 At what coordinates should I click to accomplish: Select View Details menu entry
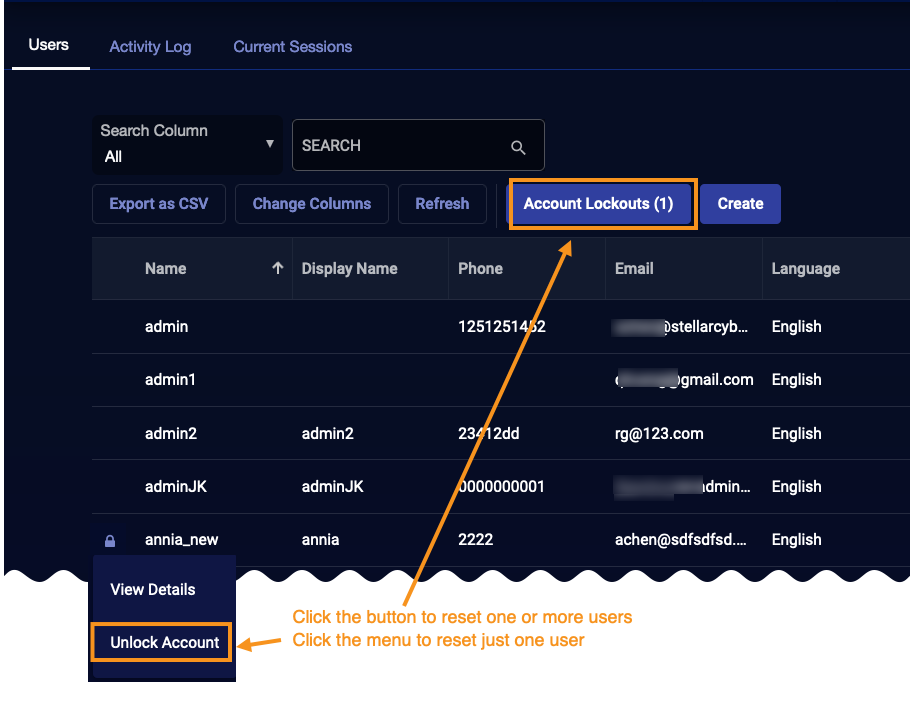coord(153,589)
